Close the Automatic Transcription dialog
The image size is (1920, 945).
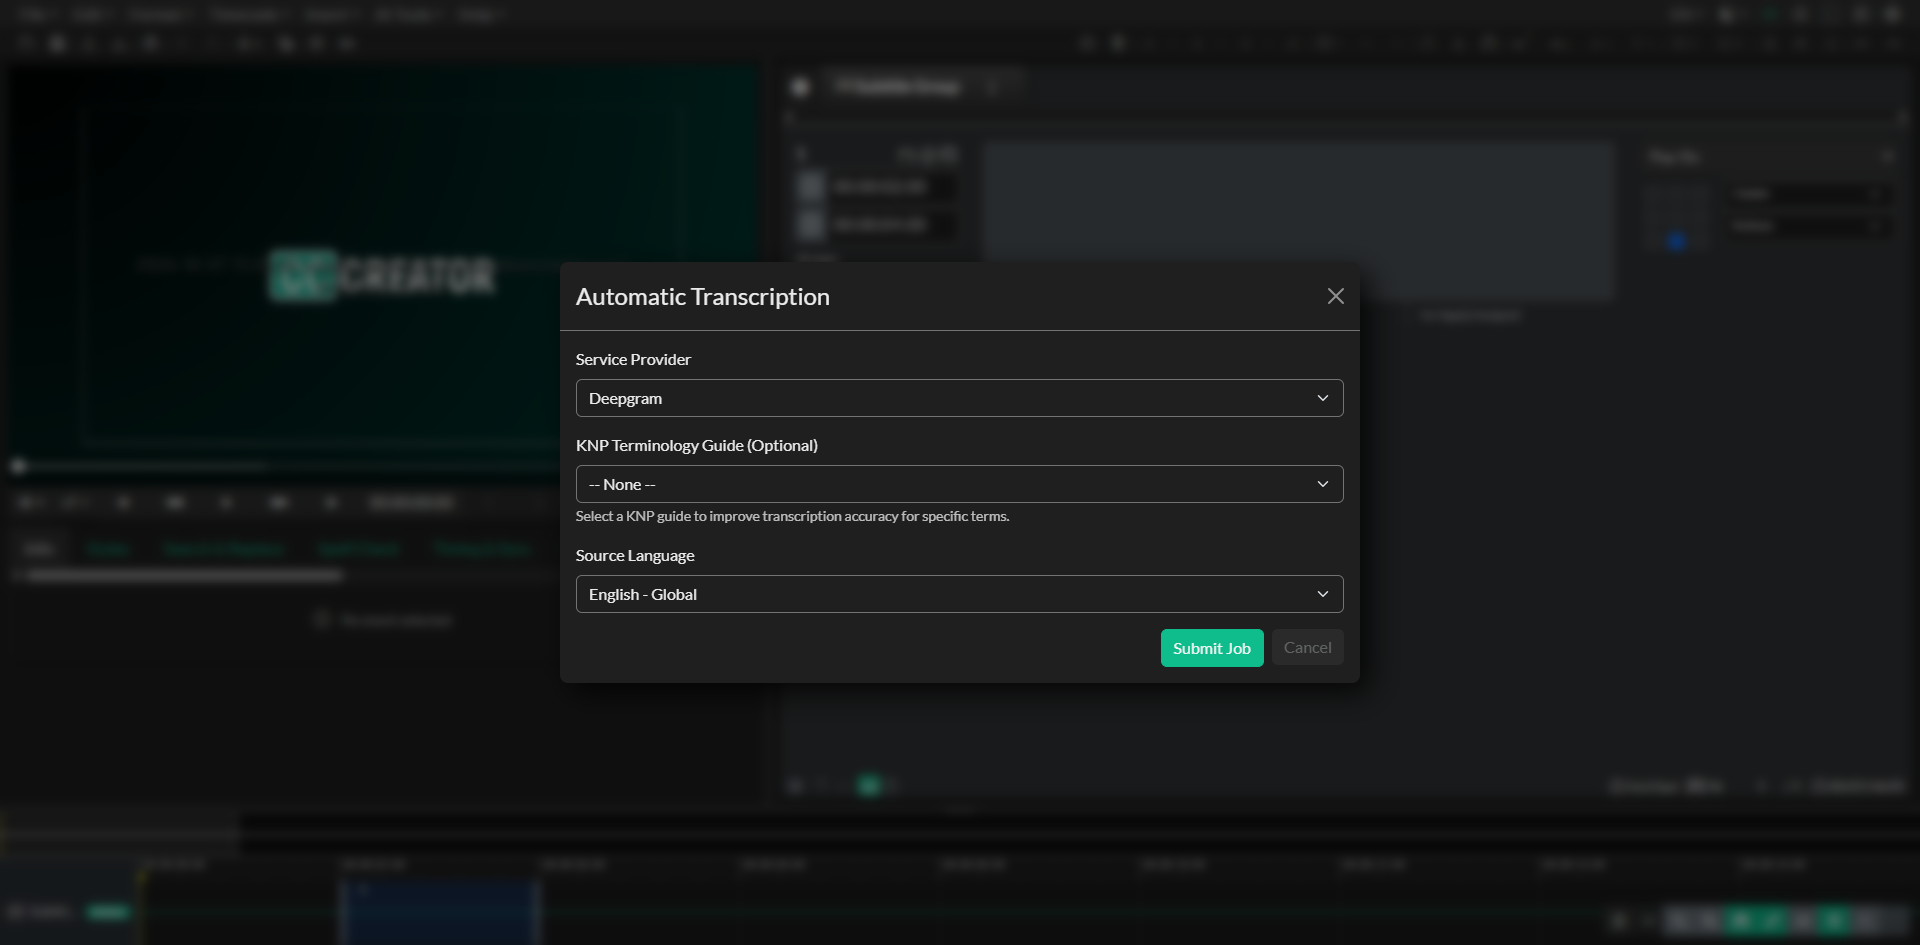pyautogui.click(x=1335, y=296)
